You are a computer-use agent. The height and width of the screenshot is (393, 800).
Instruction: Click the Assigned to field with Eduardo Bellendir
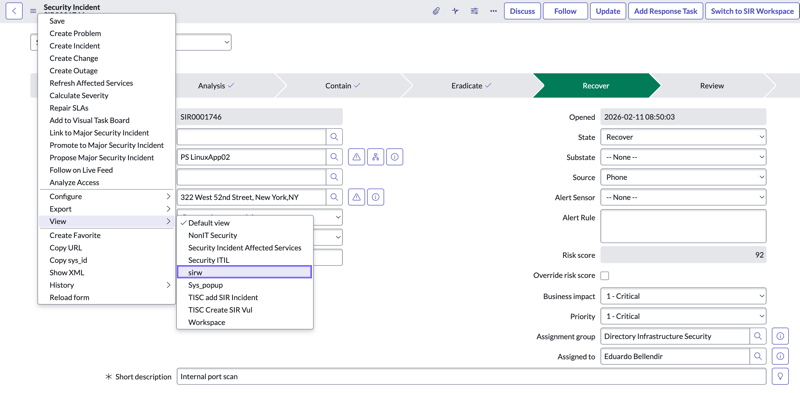coord(674,356)
